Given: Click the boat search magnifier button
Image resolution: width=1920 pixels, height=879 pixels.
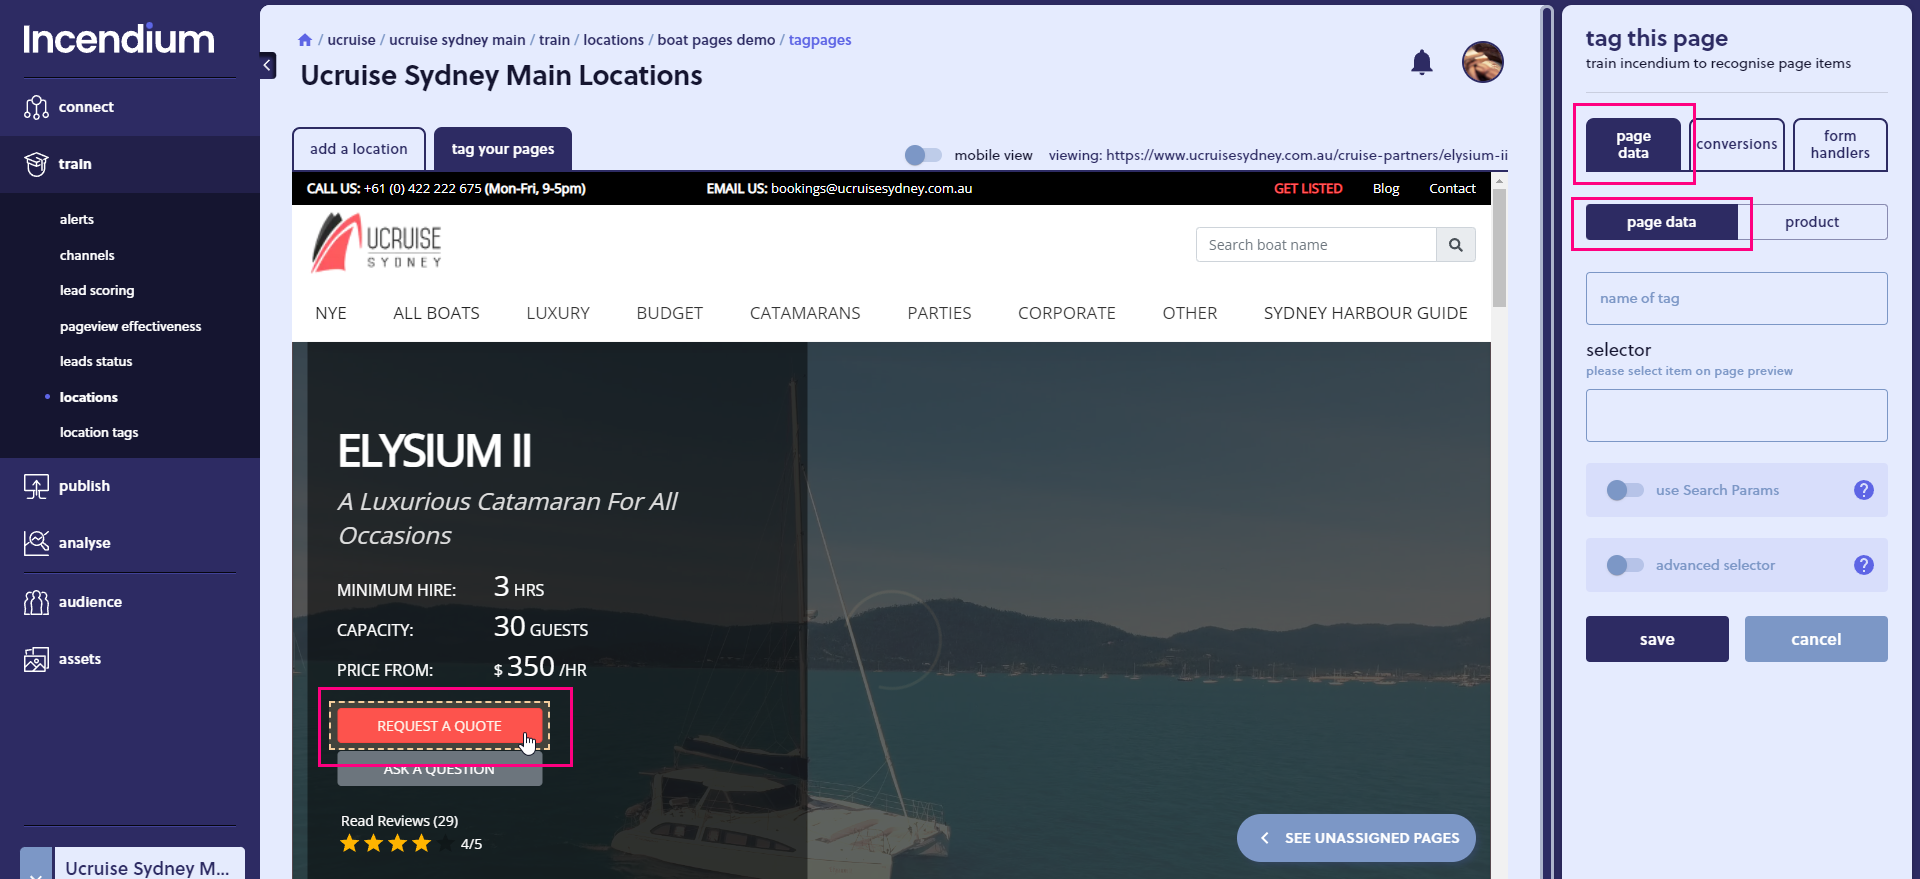Looking at the screenshot, I should pos(1456,245).
